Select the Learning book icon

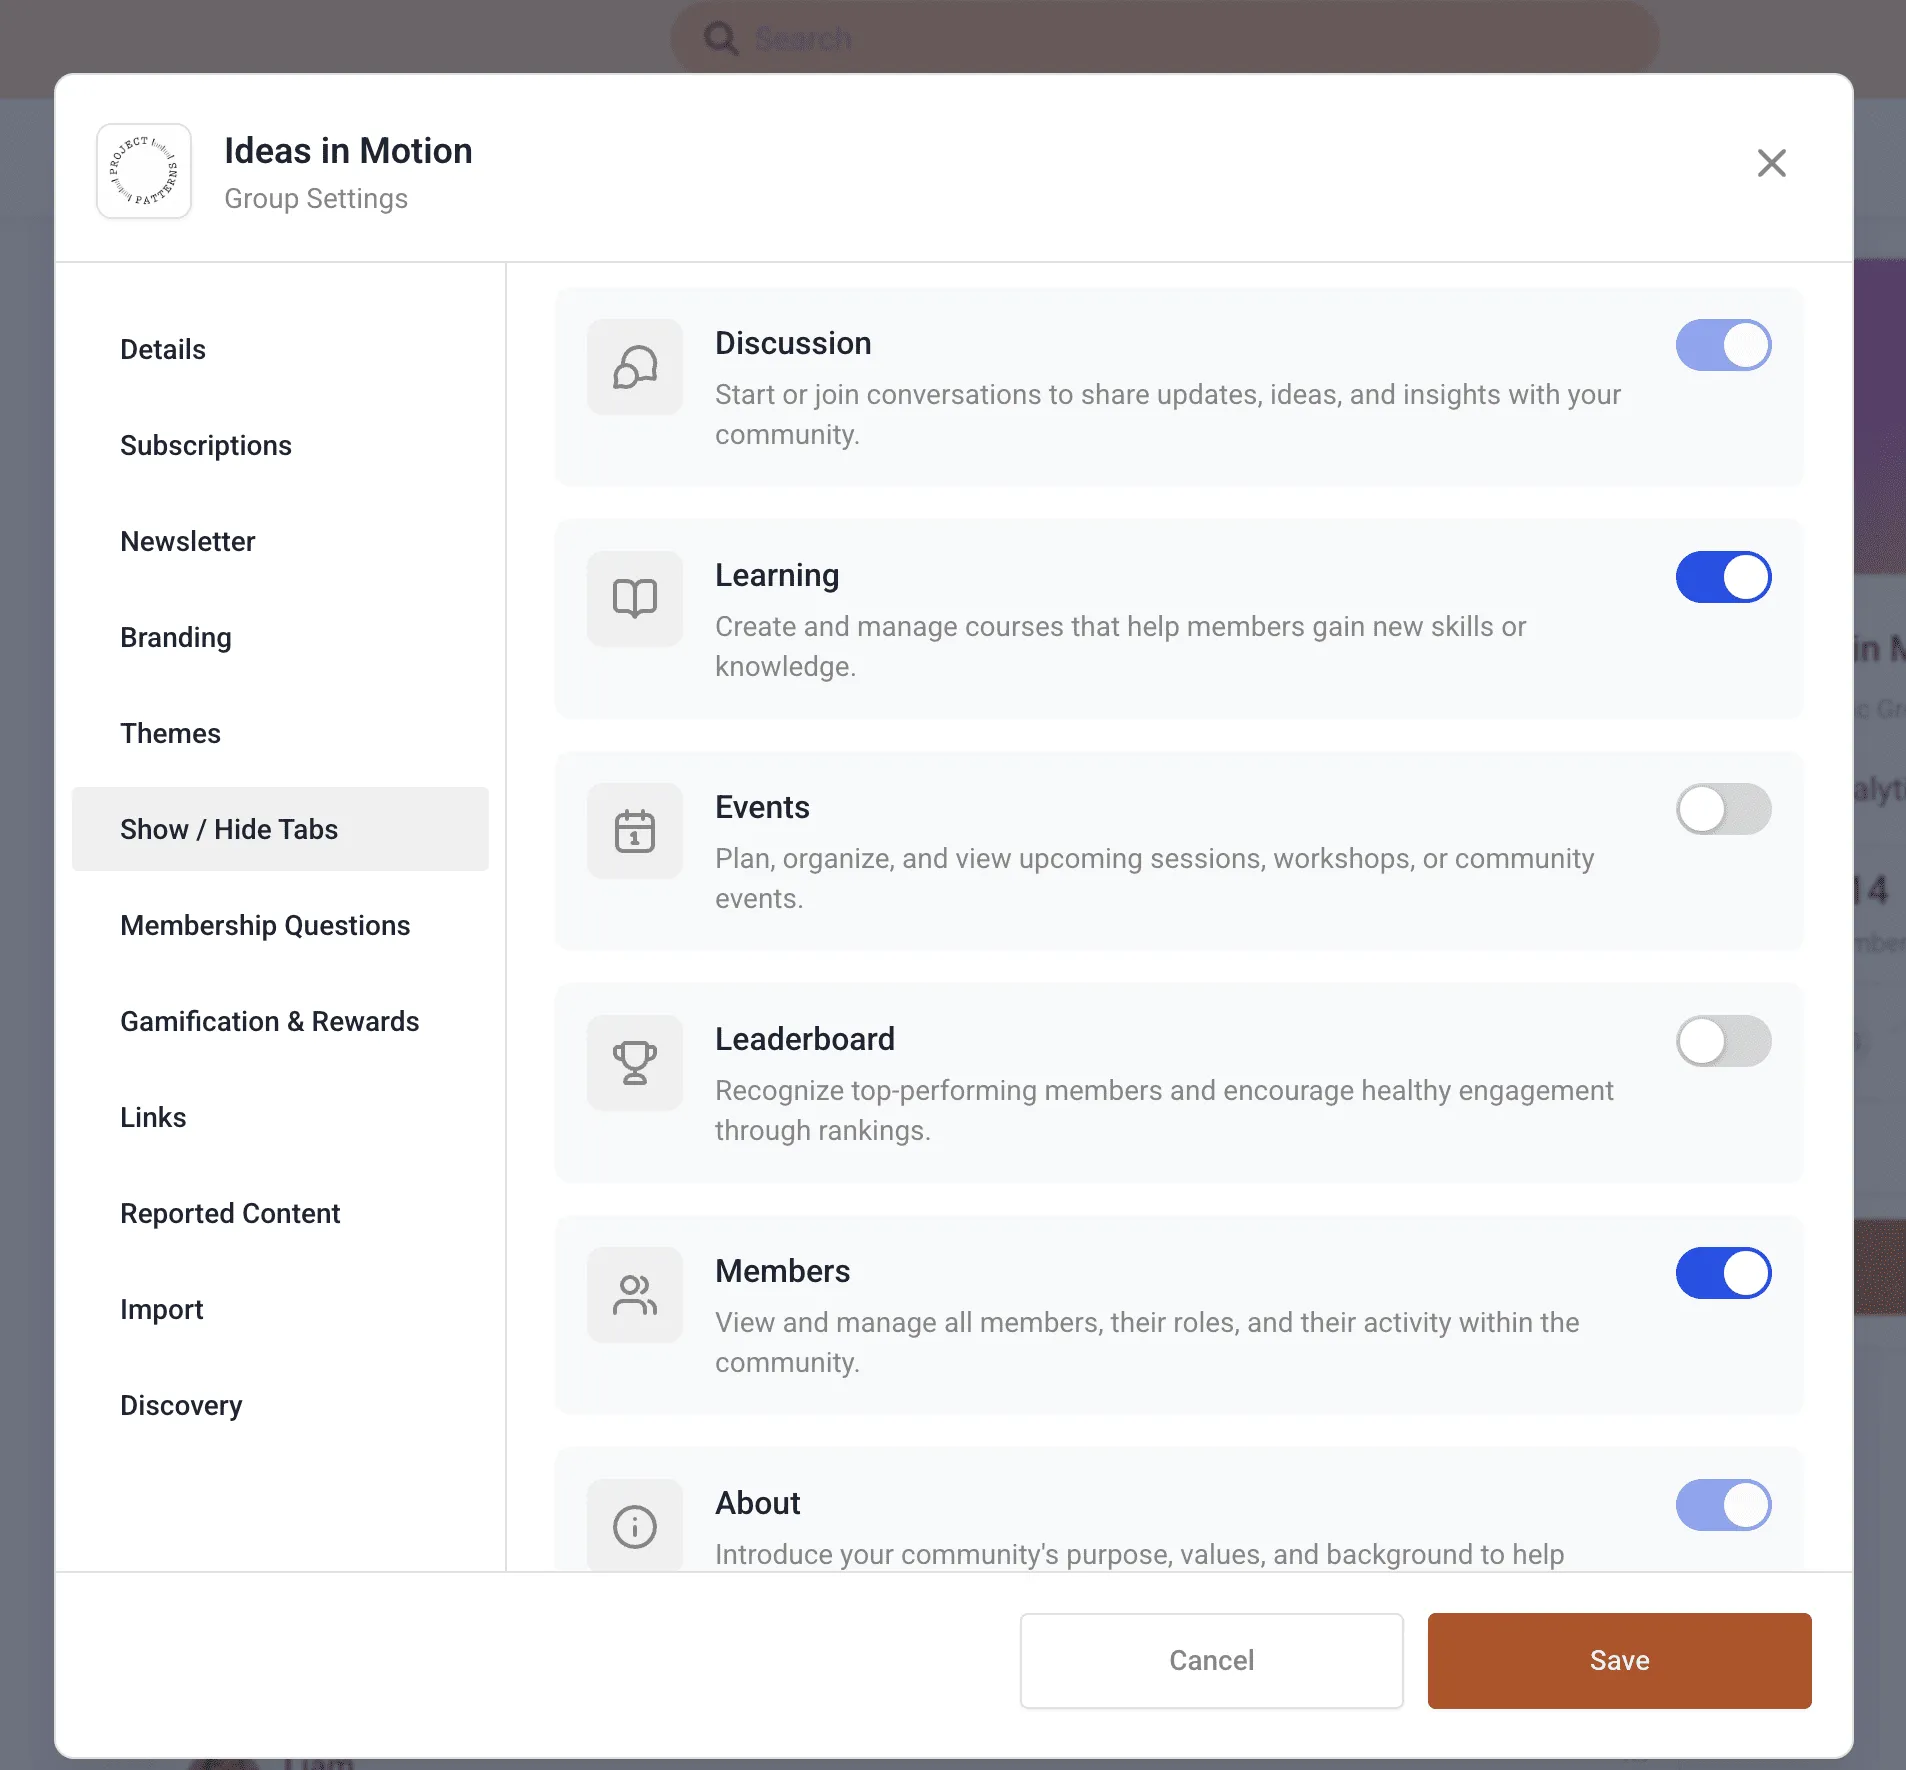coord(634,598)
